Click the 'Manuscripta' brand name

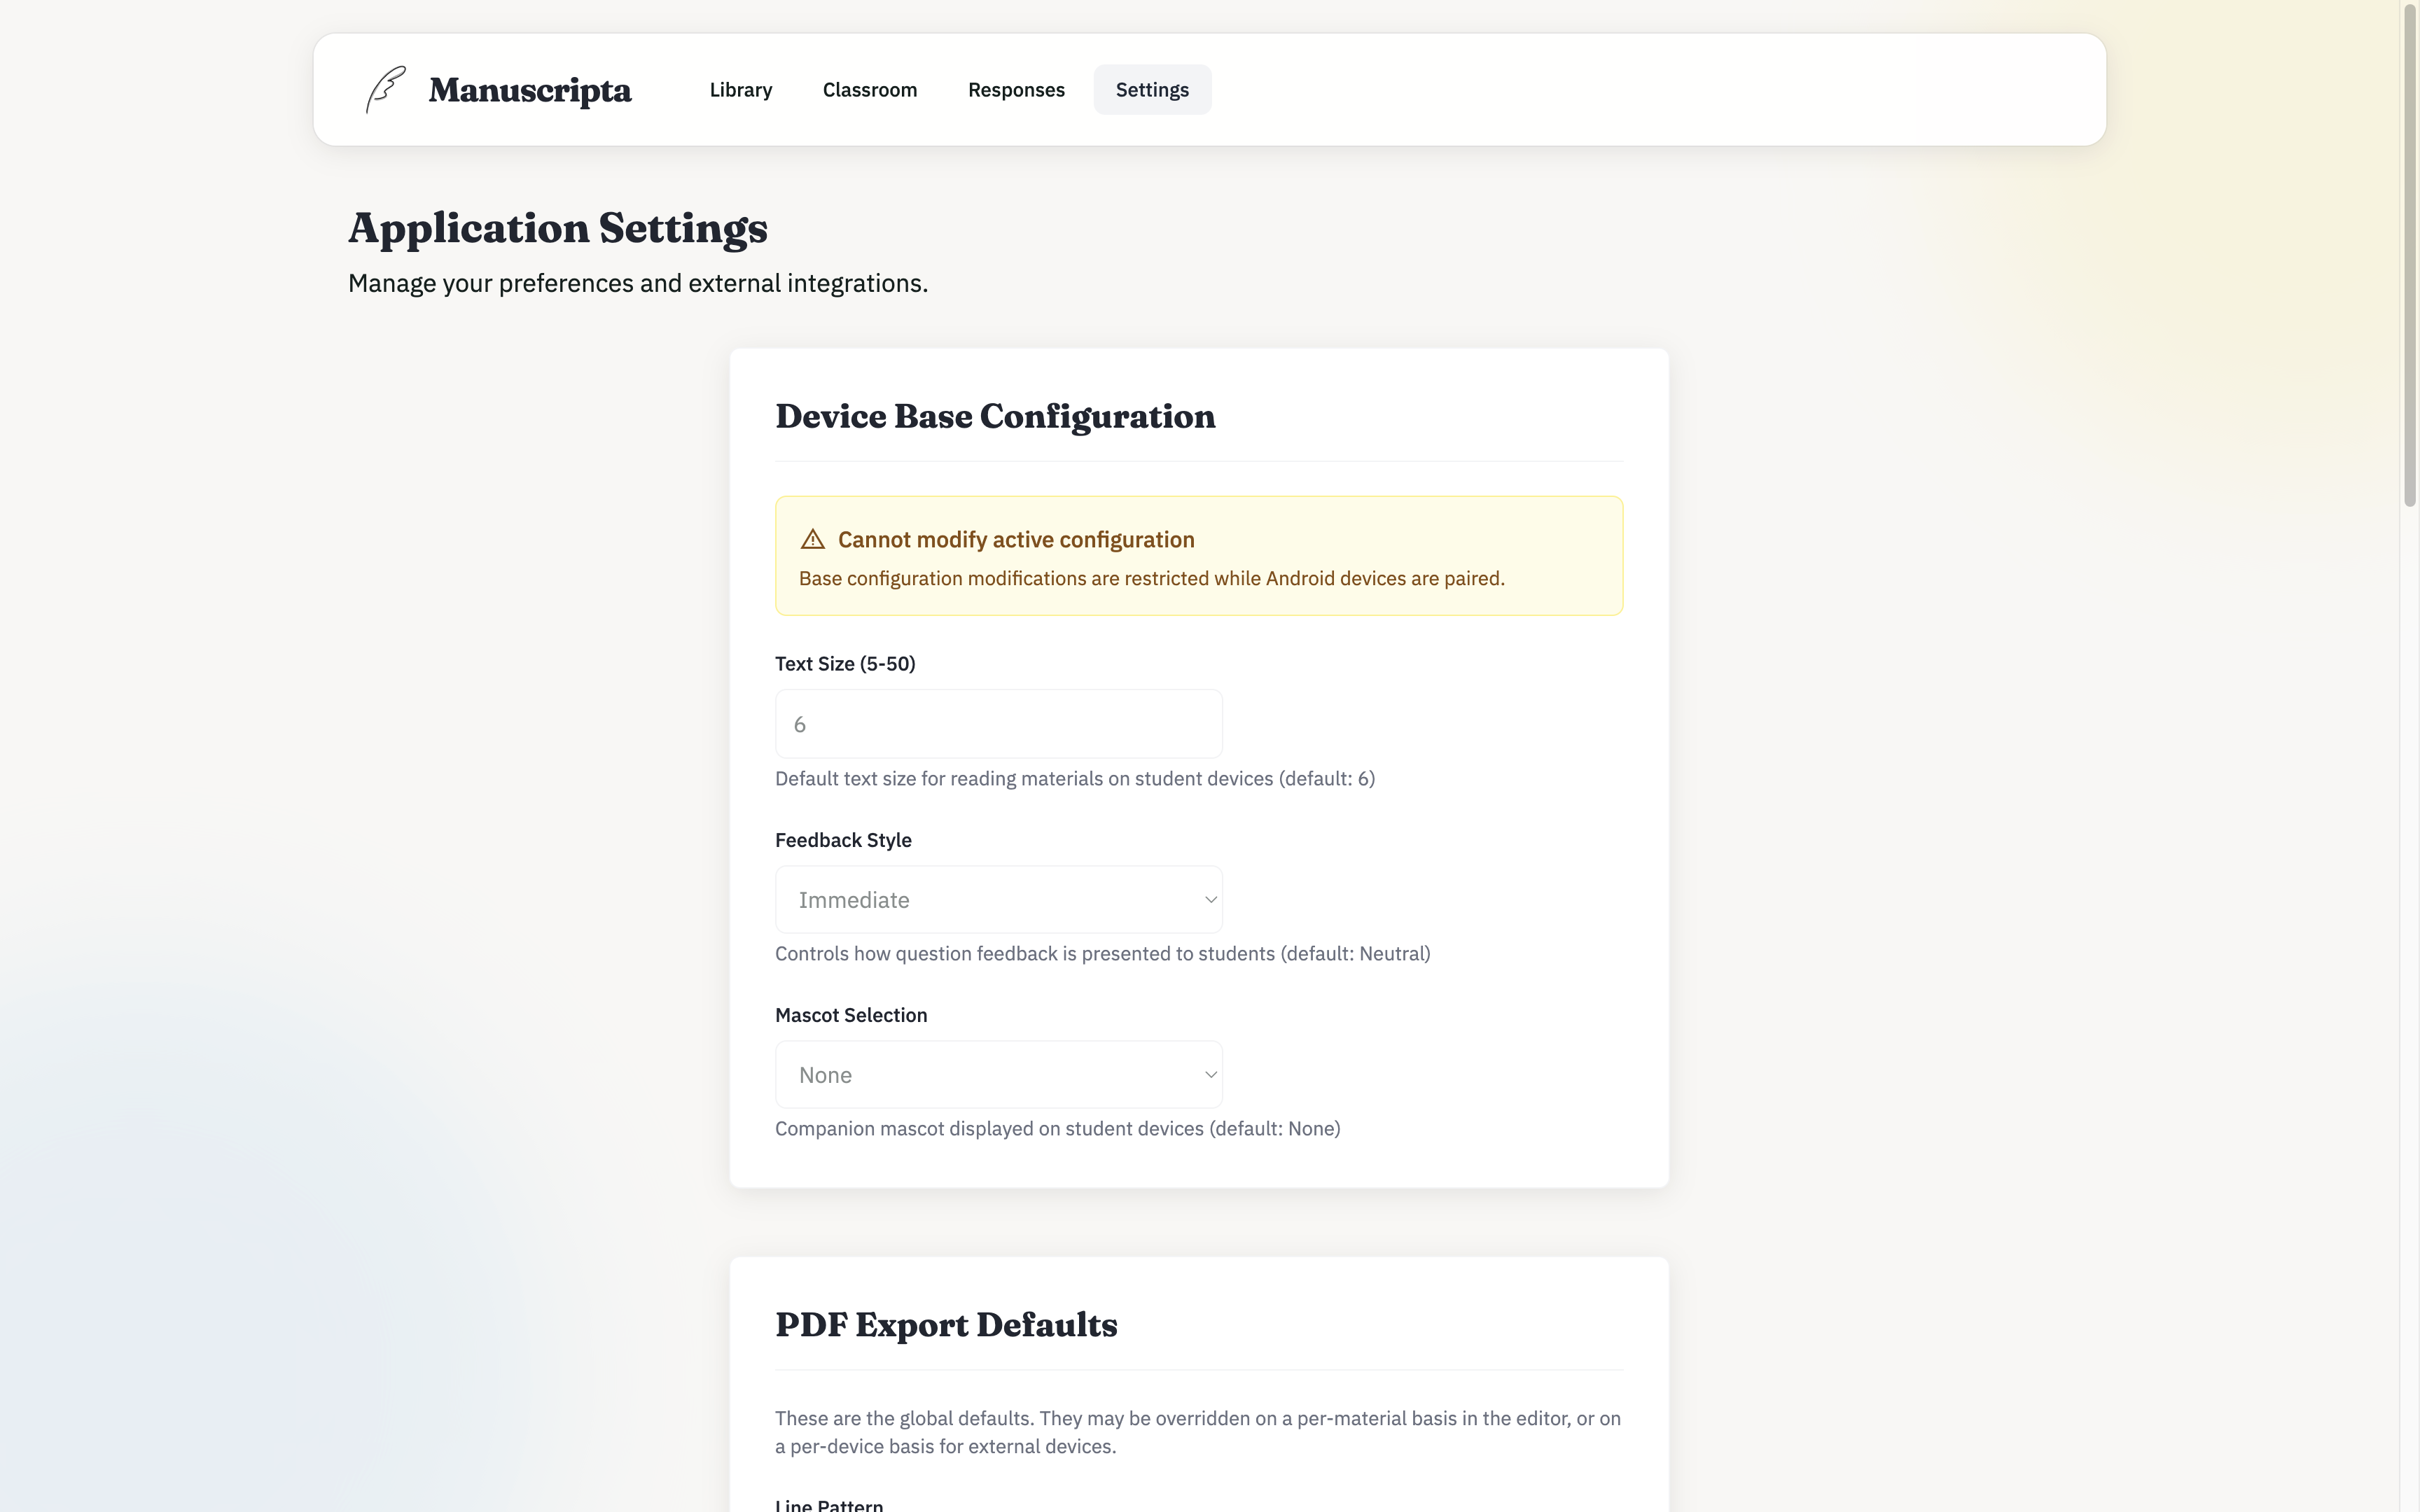tap(530, 89)
